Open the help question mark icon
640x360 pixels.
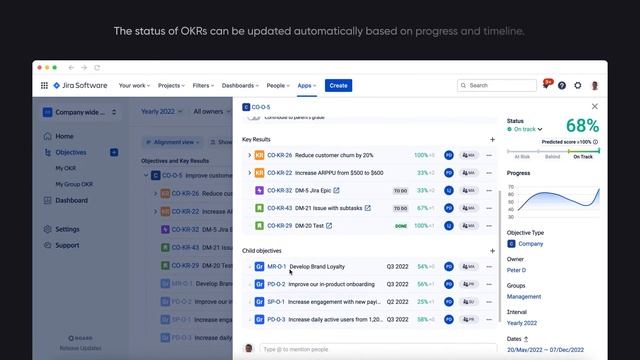pos(562,85)
